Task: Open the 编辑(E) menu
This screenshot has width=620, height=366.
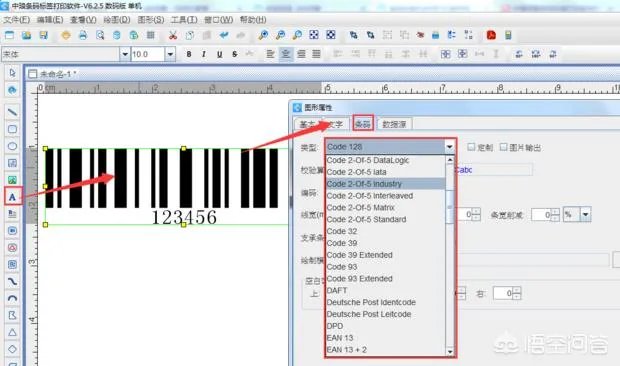Action: pos(50,20)
